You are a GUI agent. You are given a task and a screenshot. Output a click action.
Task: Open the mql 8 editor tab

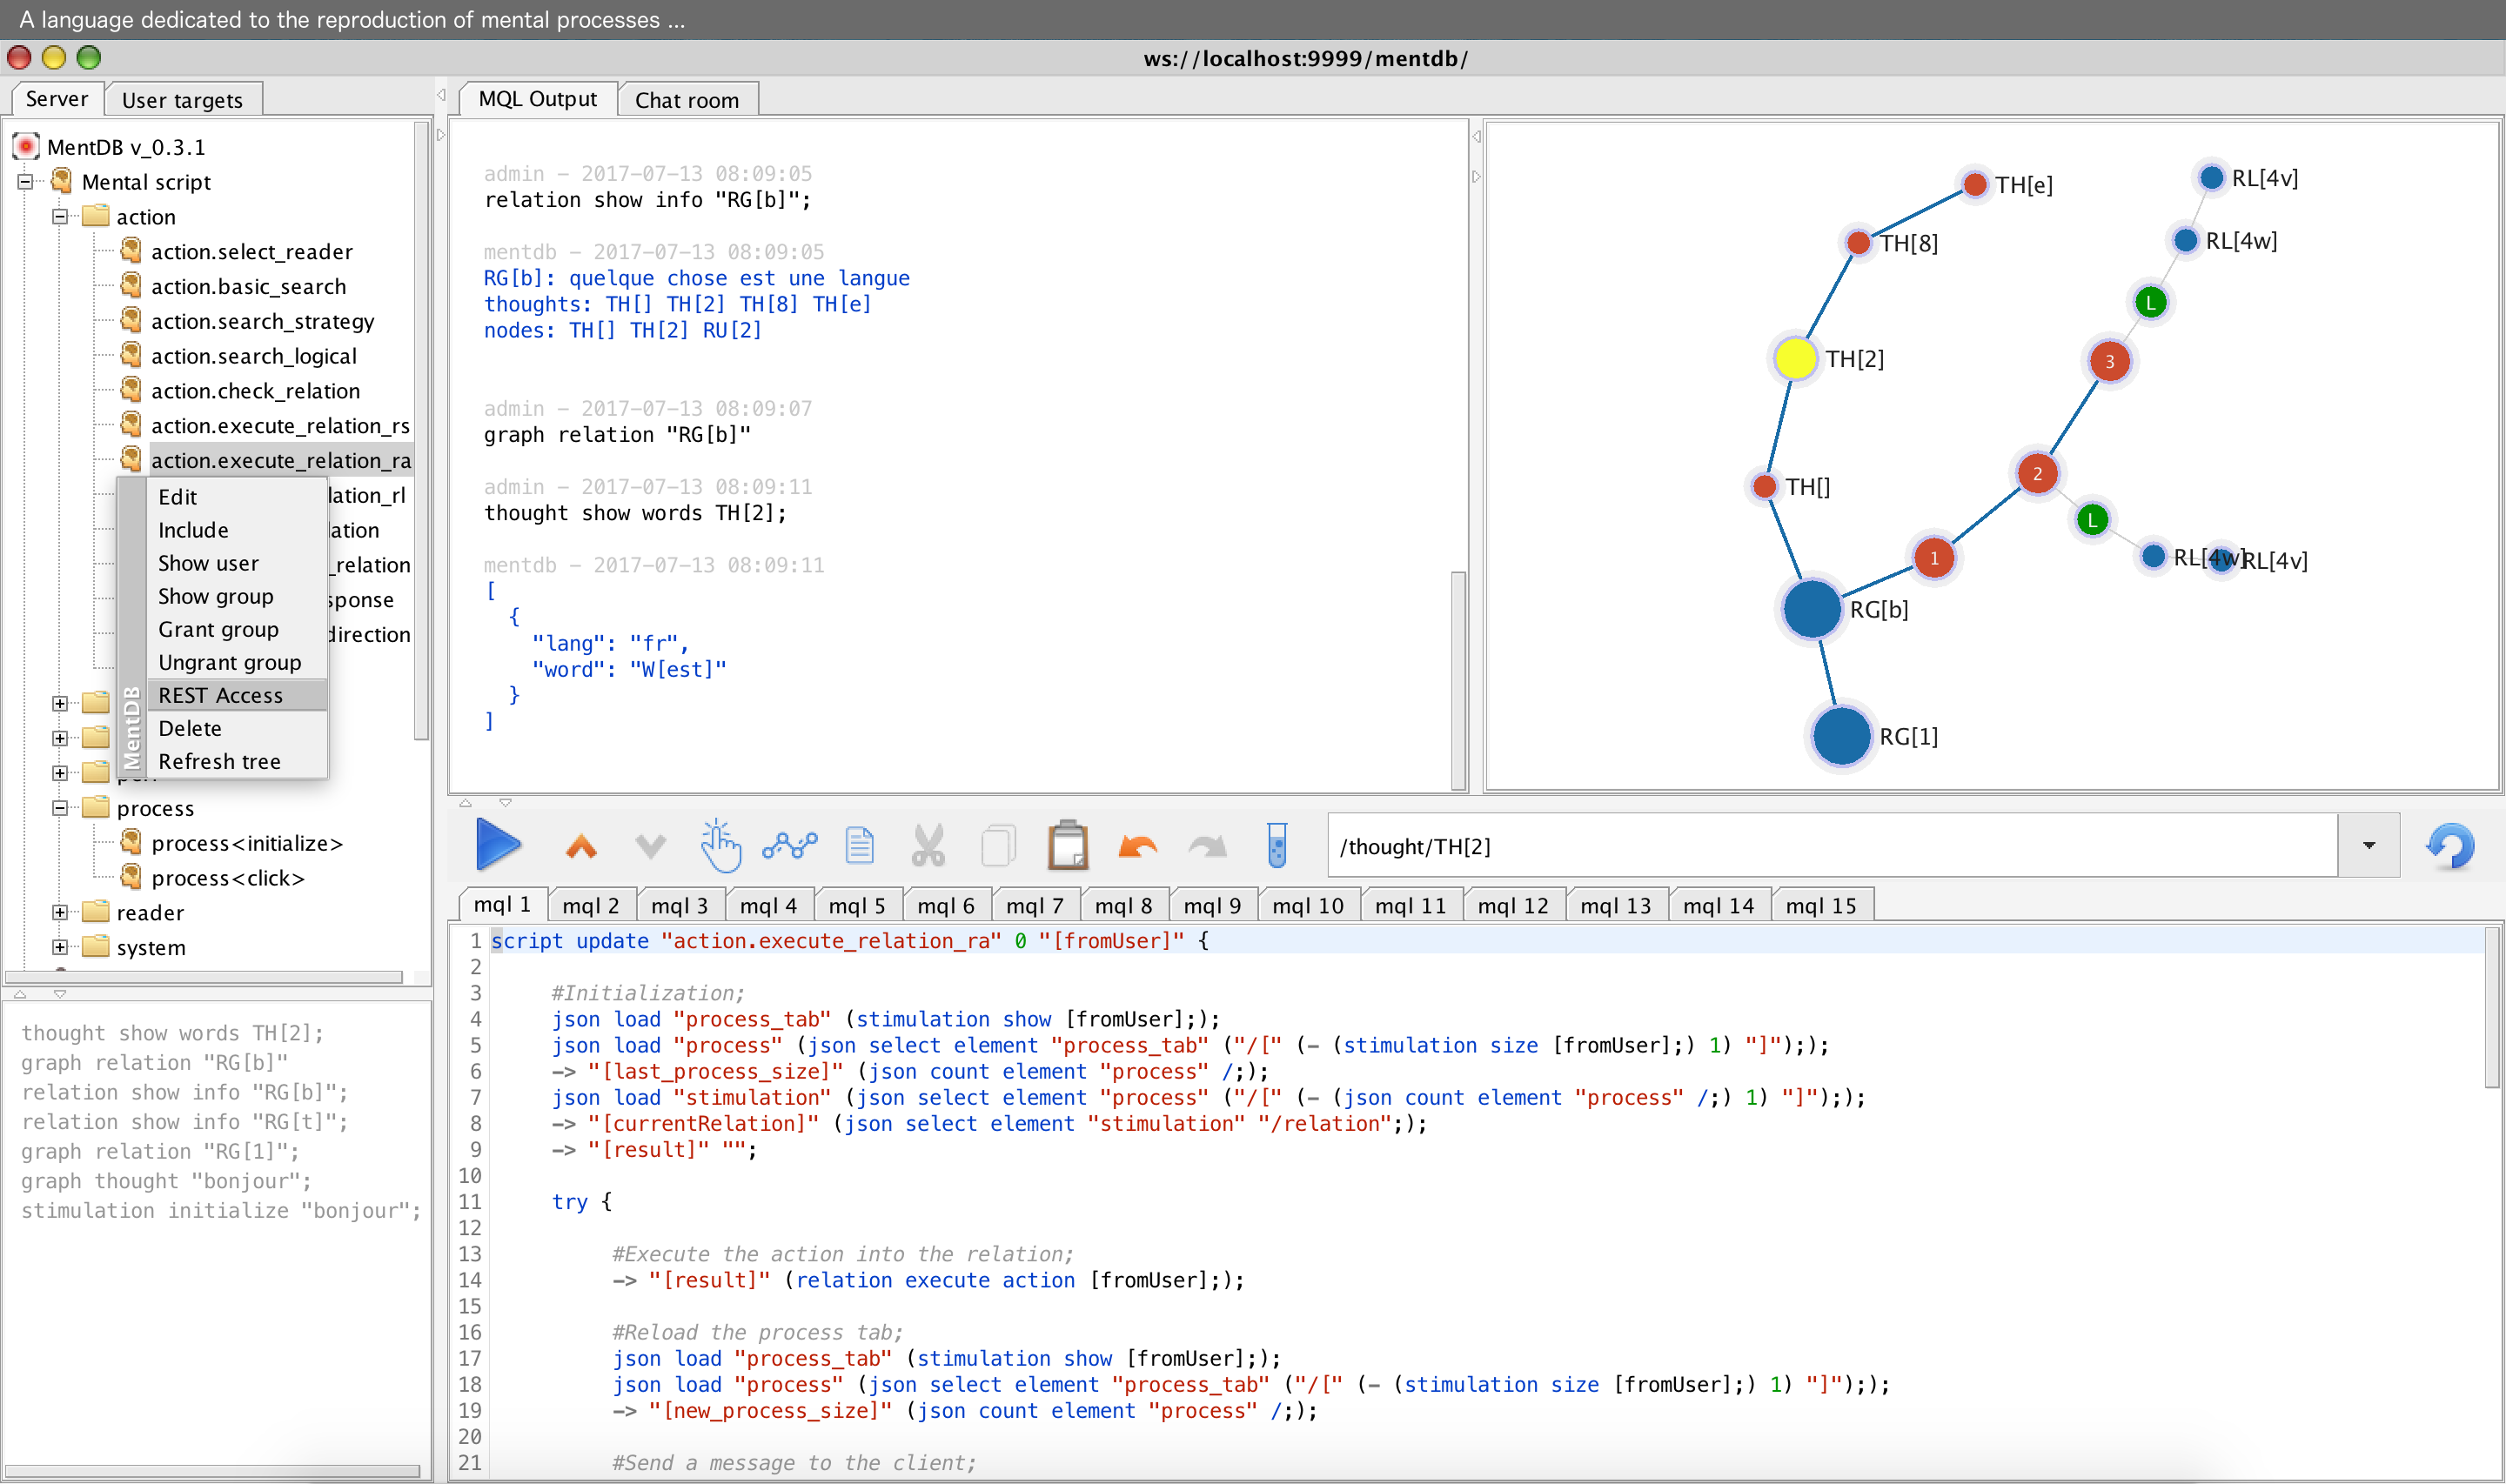1123,905
